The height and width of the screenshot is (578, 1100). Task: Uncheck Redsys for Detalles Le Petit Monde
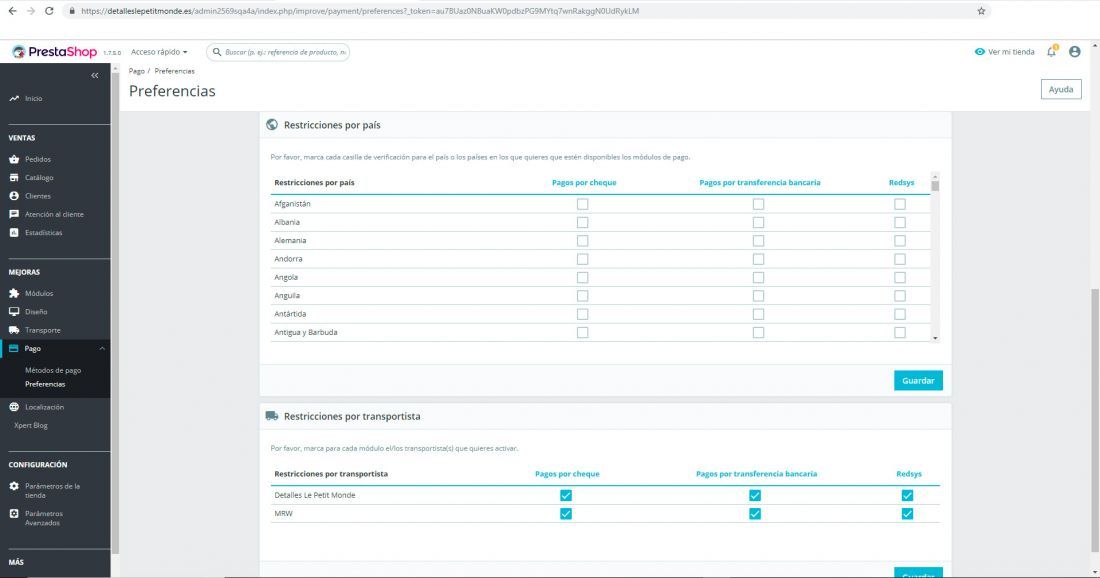coord(907,495)
